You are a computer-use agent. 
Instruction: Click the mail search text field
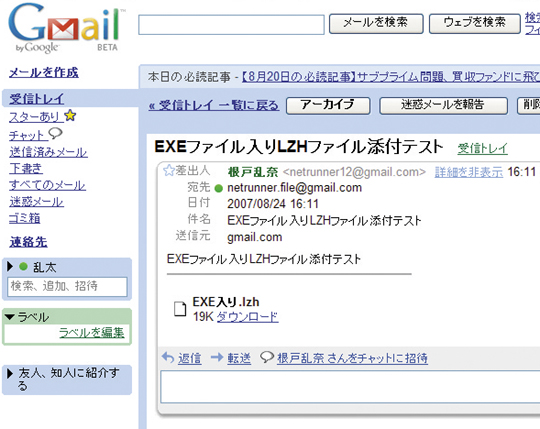[231, 24]
